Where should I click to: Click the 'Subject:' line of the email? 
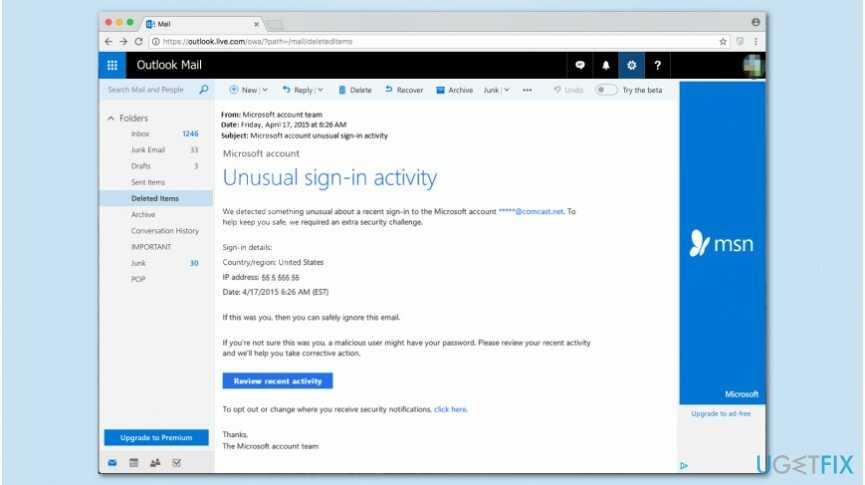(305, 136)
